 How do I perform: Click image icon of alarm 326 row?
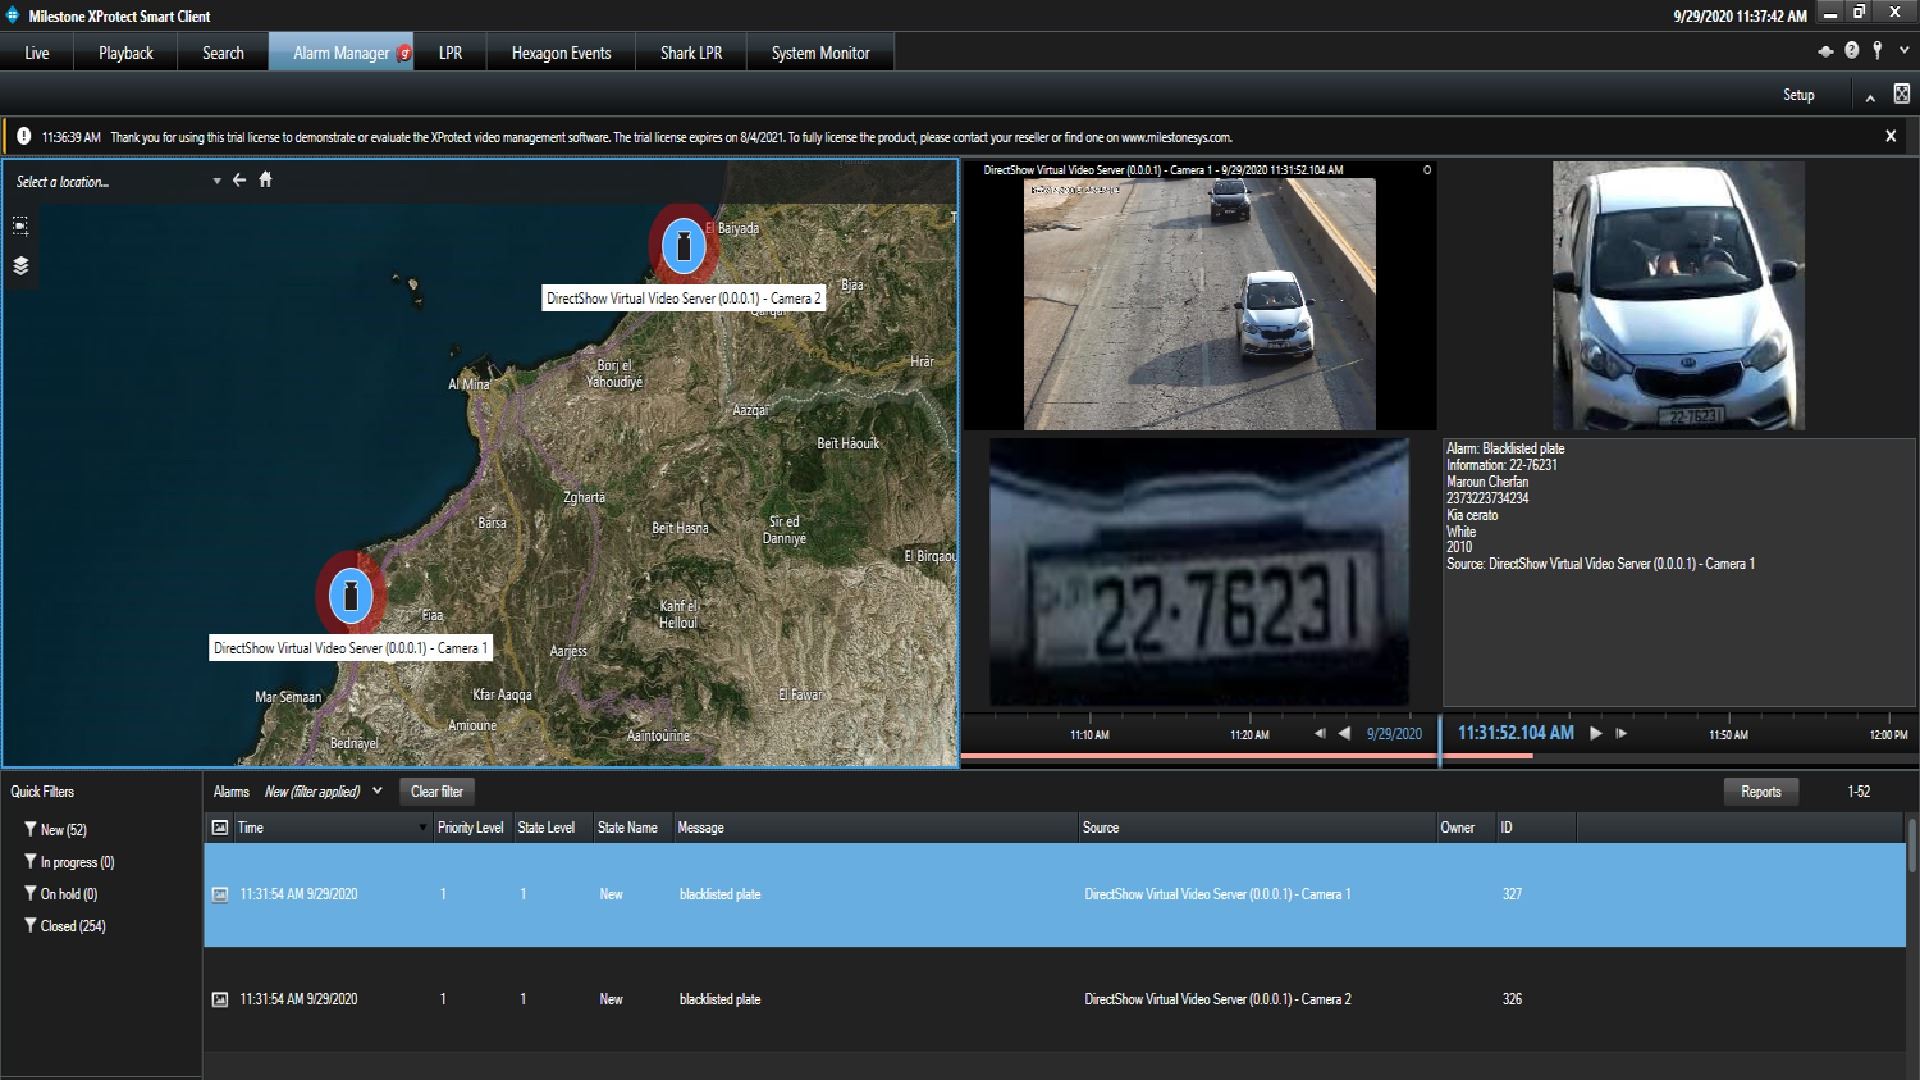coord(220,999)
